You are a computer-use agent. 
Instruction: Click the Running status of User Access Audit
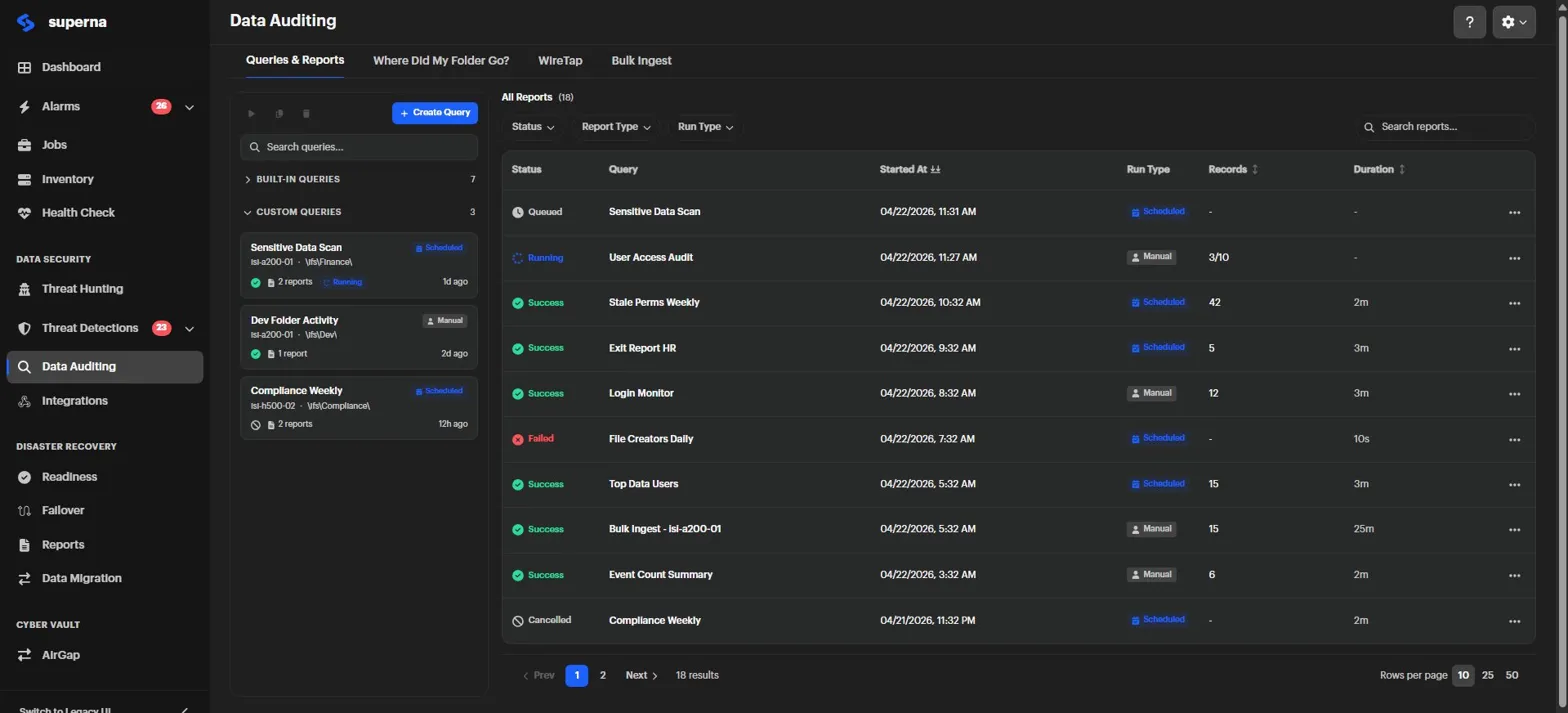538,258
